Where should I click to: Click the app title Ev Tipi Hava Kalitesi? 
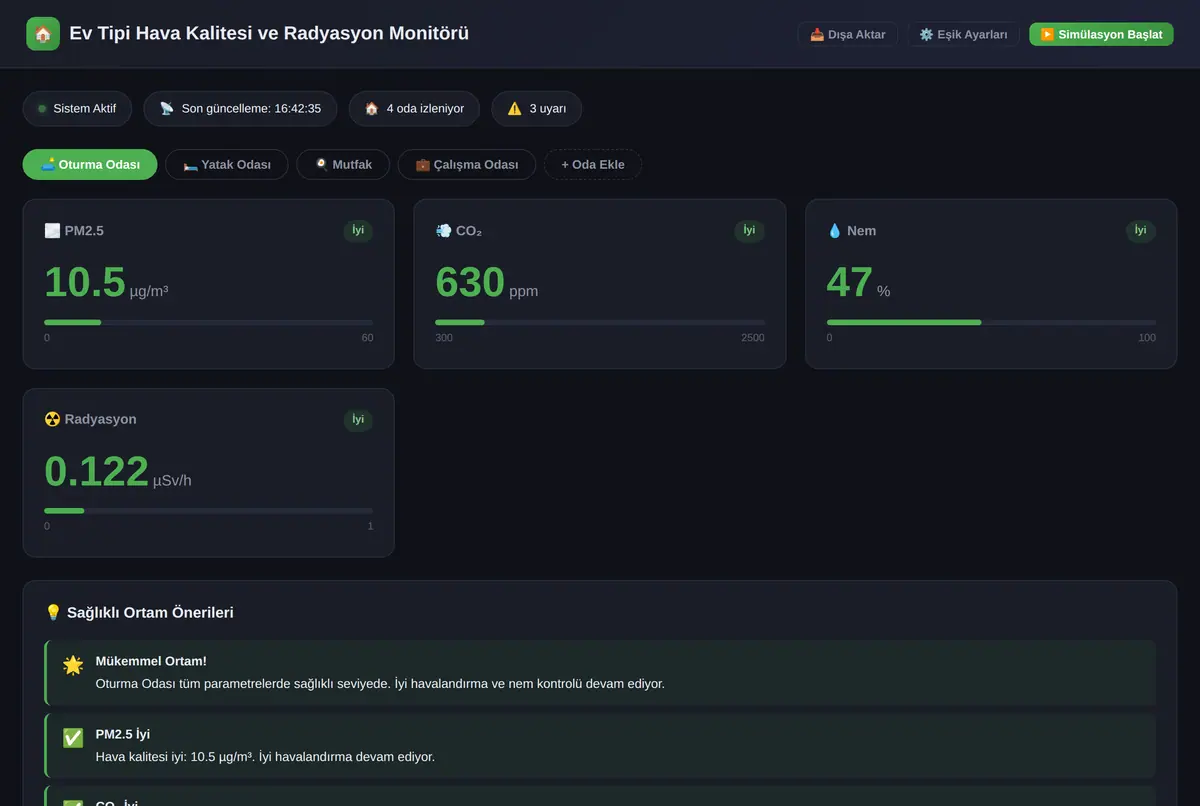tap(269, 33)
